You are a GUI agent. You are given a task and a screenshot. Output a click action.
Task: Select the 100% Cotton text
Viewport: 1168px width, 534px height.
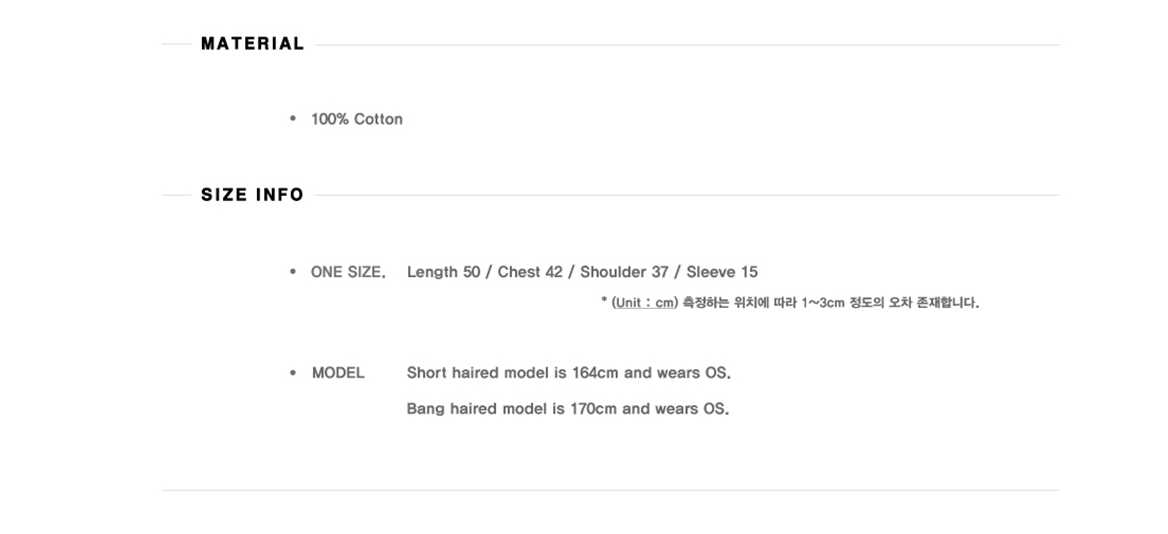click(357, 119)
